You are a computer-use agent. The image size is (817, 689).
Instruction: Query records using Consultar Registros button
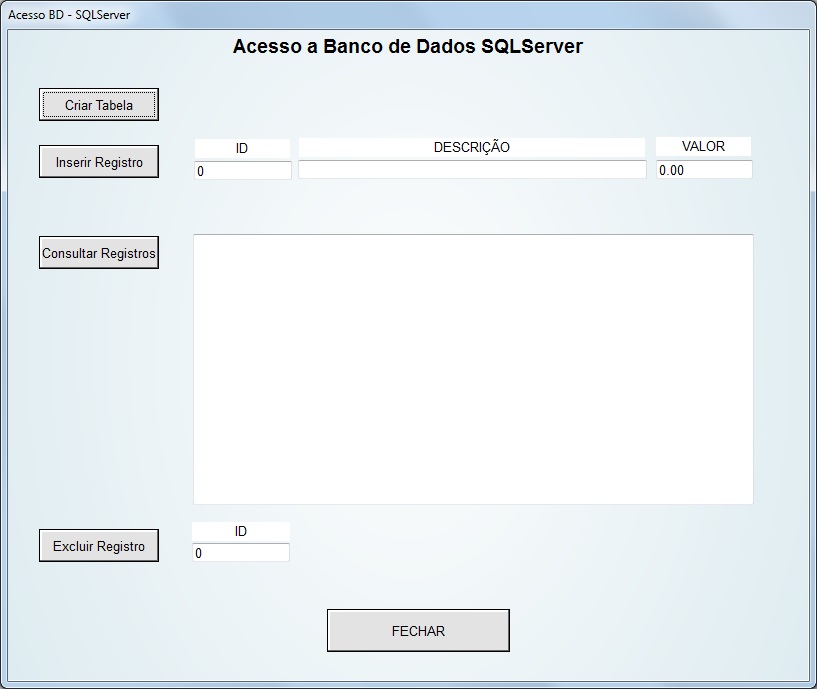pos(98,253)
